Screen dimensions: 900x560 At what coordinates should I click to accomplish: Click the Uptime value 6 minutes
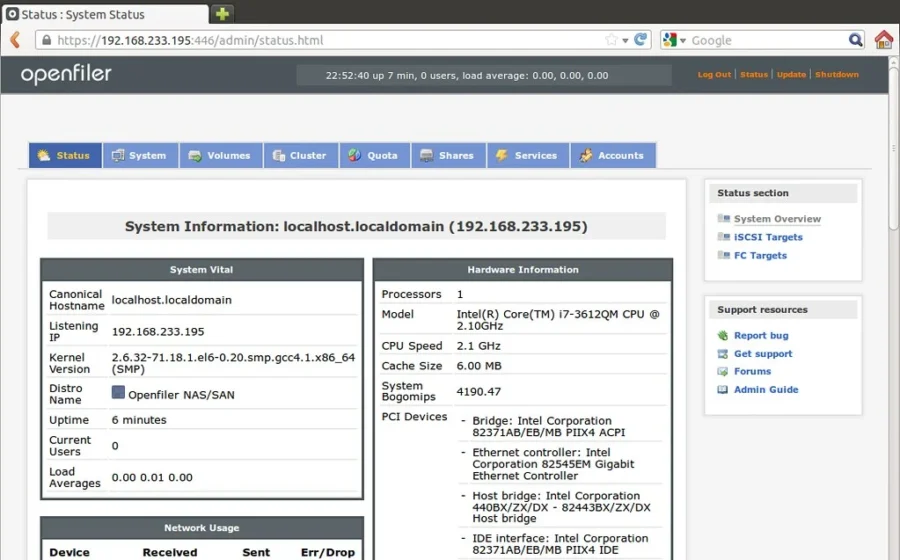click(139, 420)
